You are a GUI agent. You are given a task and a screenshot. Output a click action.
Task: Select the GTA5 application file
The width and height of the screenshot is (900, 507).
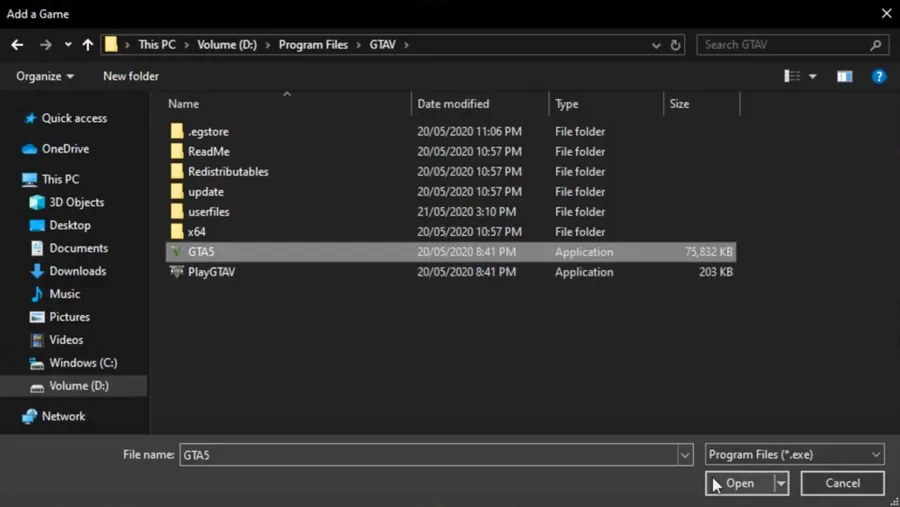(451, 252)
